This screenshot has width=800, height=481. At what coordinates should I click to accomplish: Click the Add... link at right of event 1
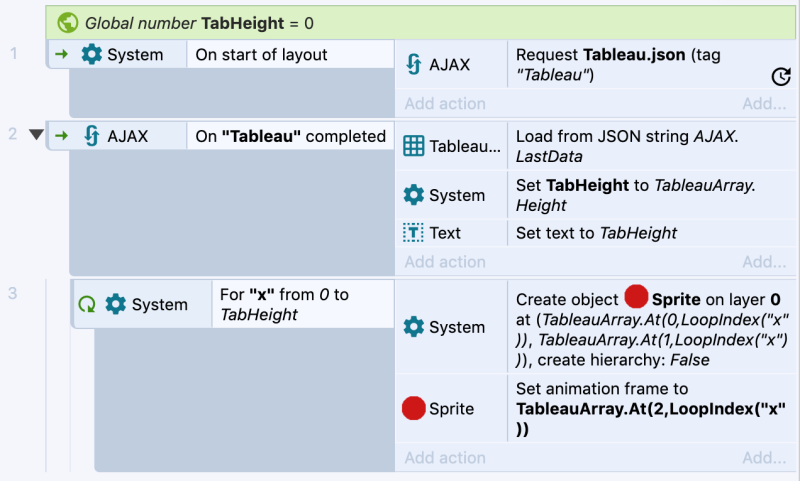pyautogui.click(x=764, y=104)
